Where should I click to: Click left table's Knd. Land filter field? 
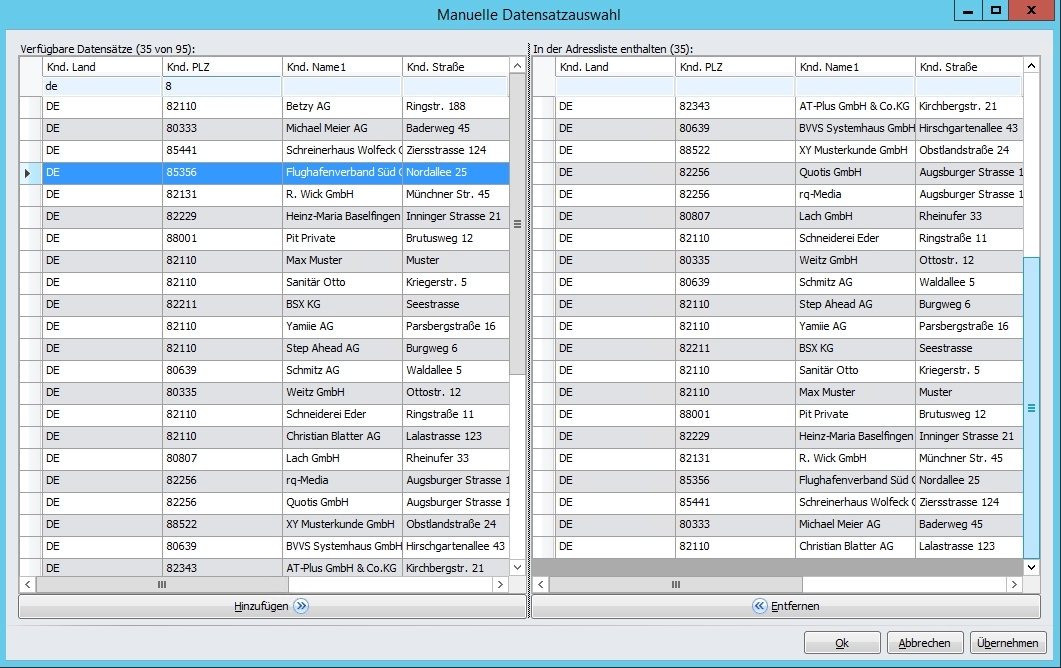[x=102, y=86]
